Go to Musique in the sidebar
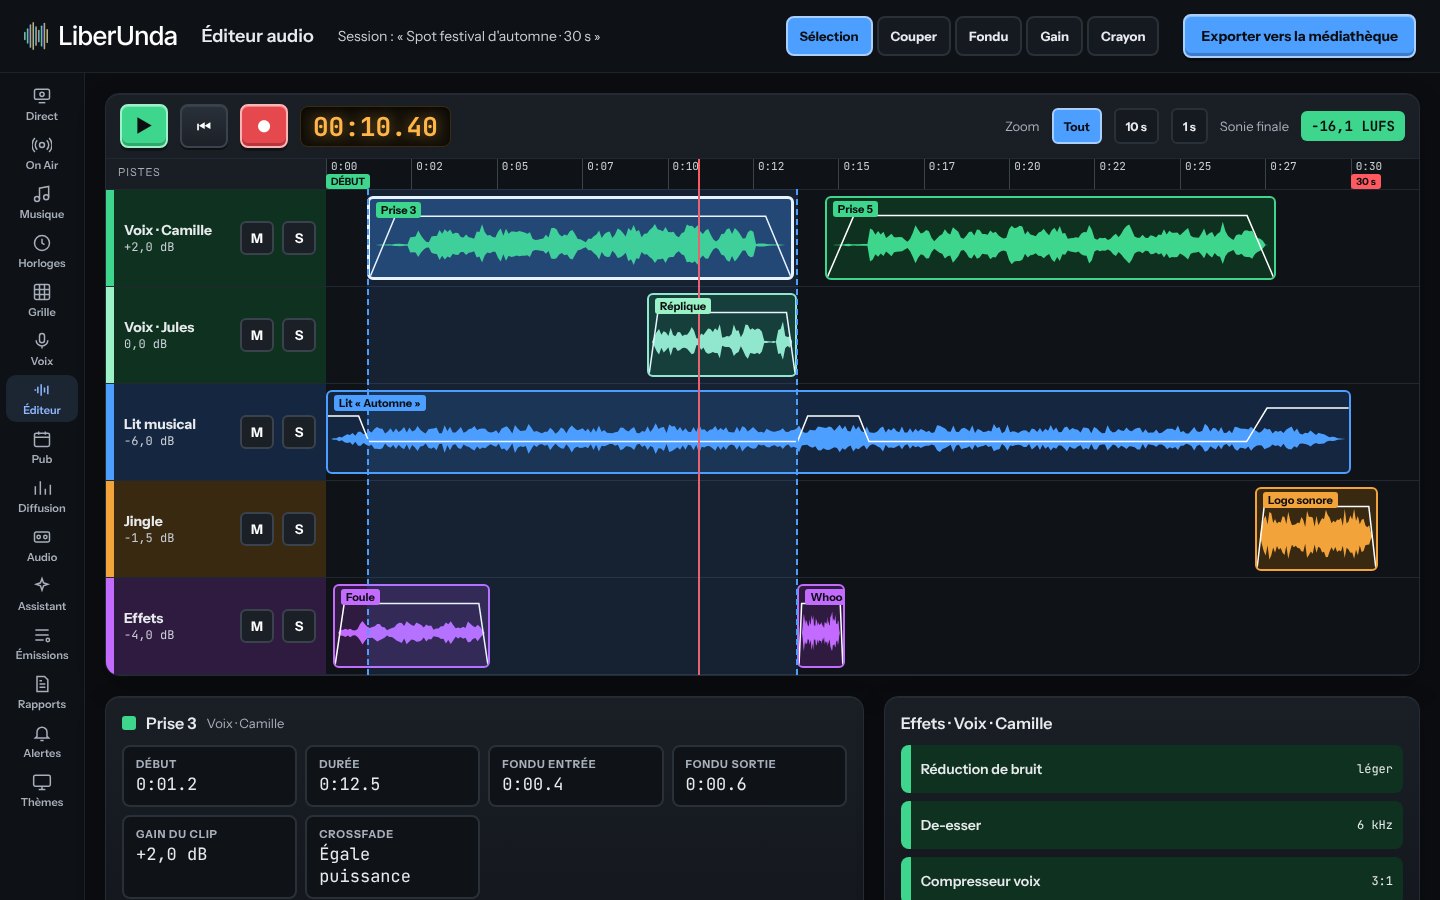The image size is (1440, 900). [42, 202]
